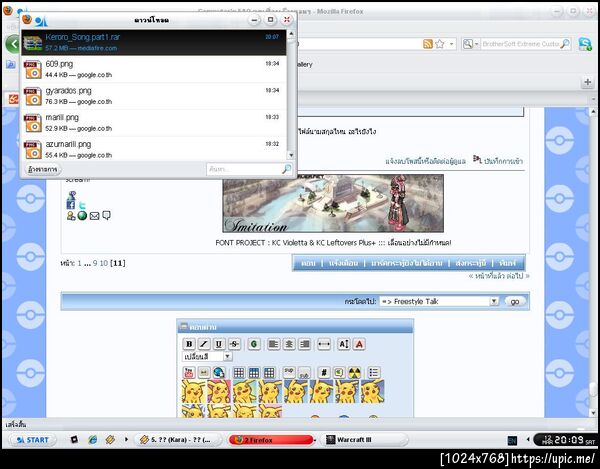The width and height of the screenshot is (600, 469).
Task: Apply strikethrough formatting in reply editor
Action: coord(234,344)
